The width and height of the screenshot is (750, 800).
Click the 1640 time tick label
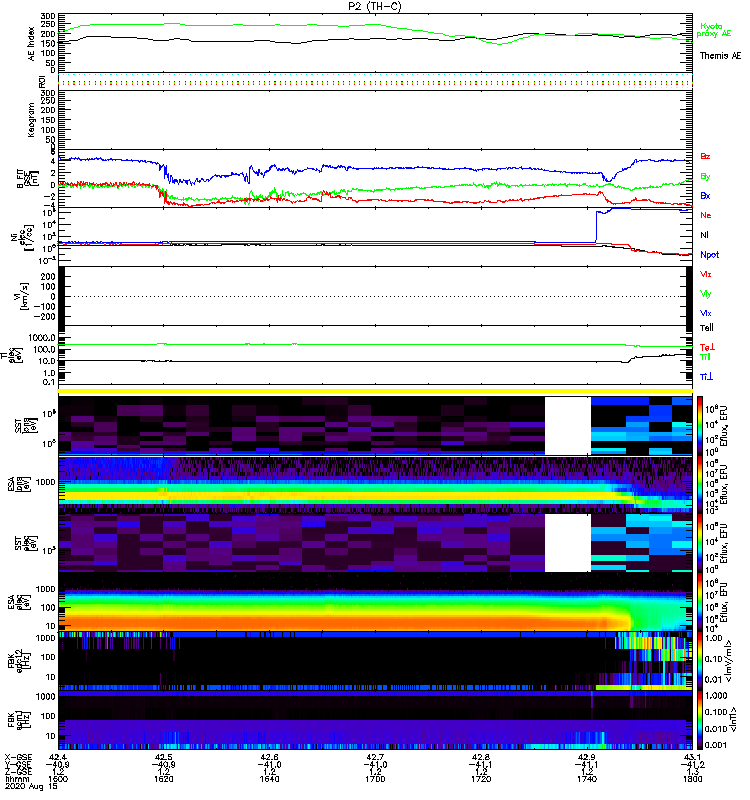[269, 779]
